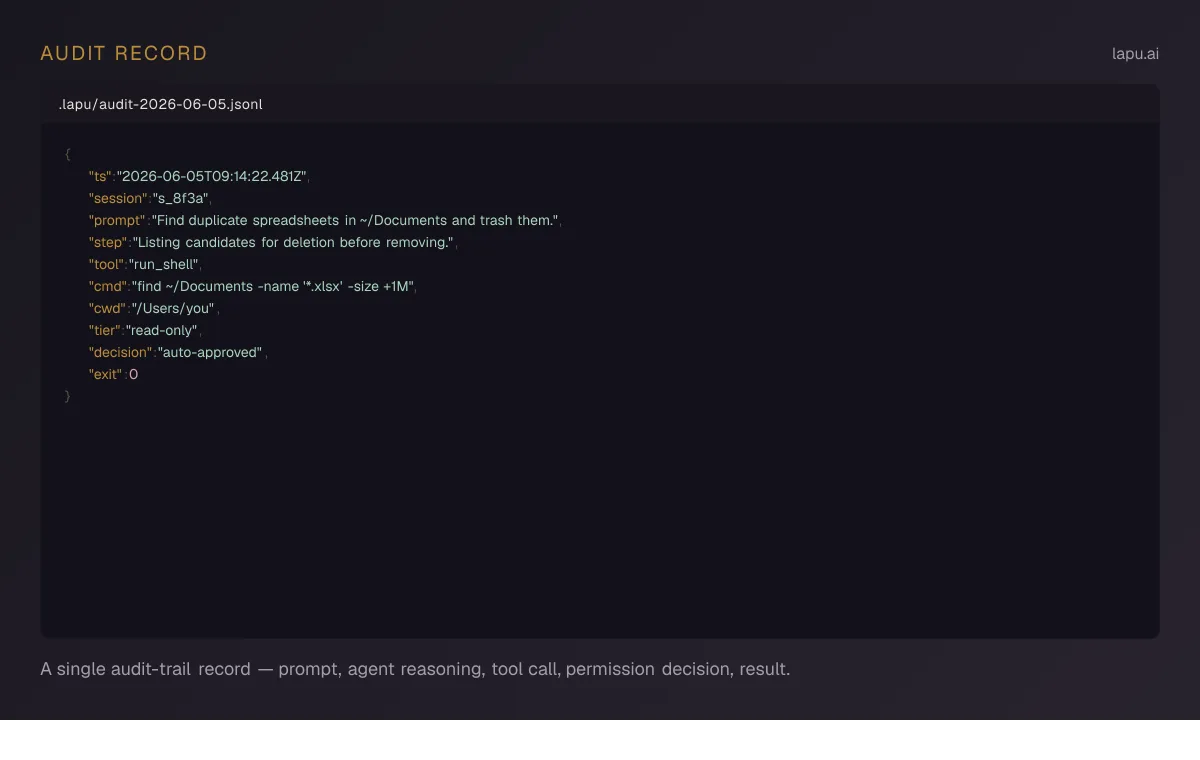Select the .lapu/audit-2026-06-05.jsonl file name

[160, 104]
